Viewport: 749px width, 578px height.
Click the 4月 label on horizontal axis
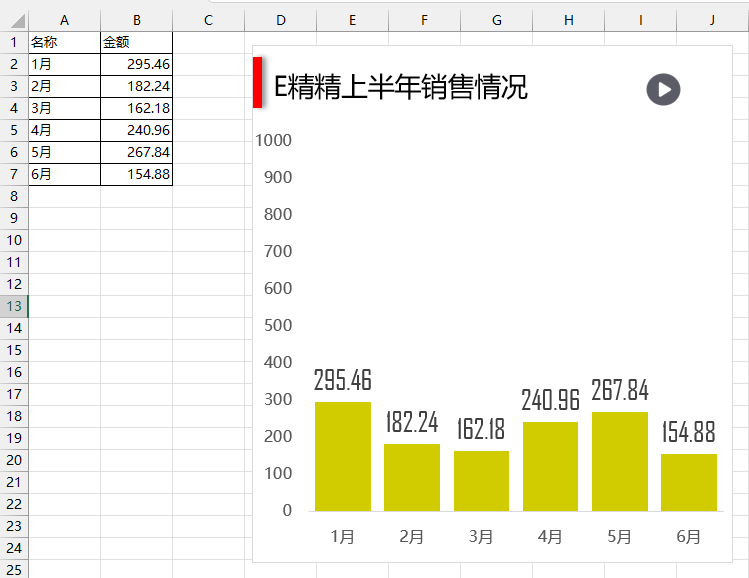[x=550, y=537]
